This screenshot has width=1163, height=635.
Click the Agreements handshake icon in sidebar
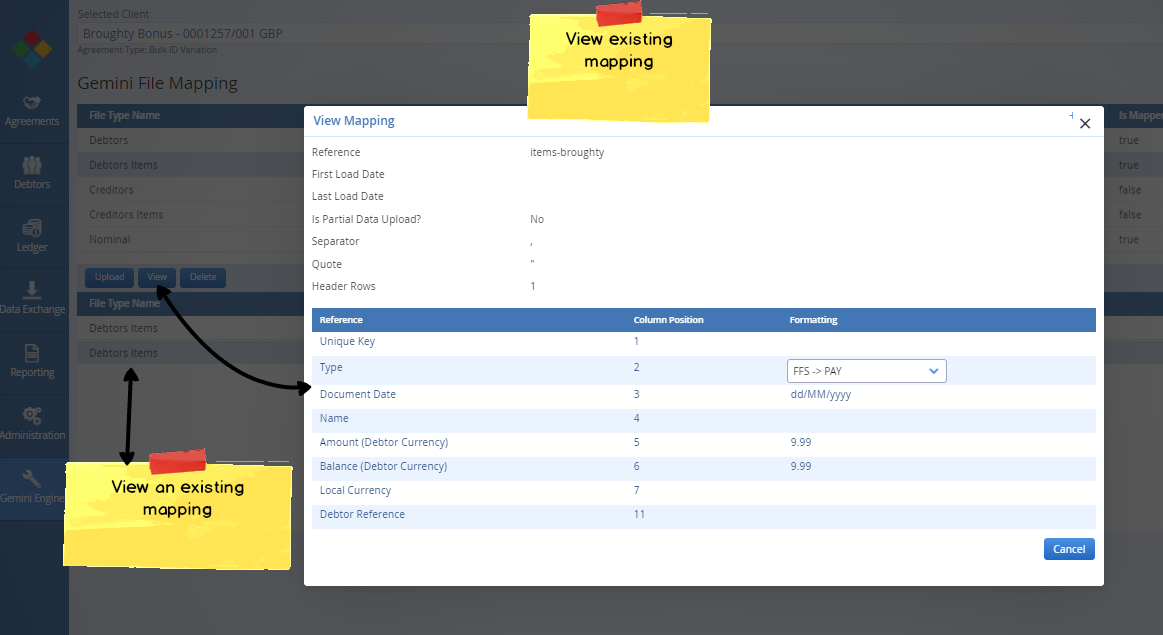[31, 102]
